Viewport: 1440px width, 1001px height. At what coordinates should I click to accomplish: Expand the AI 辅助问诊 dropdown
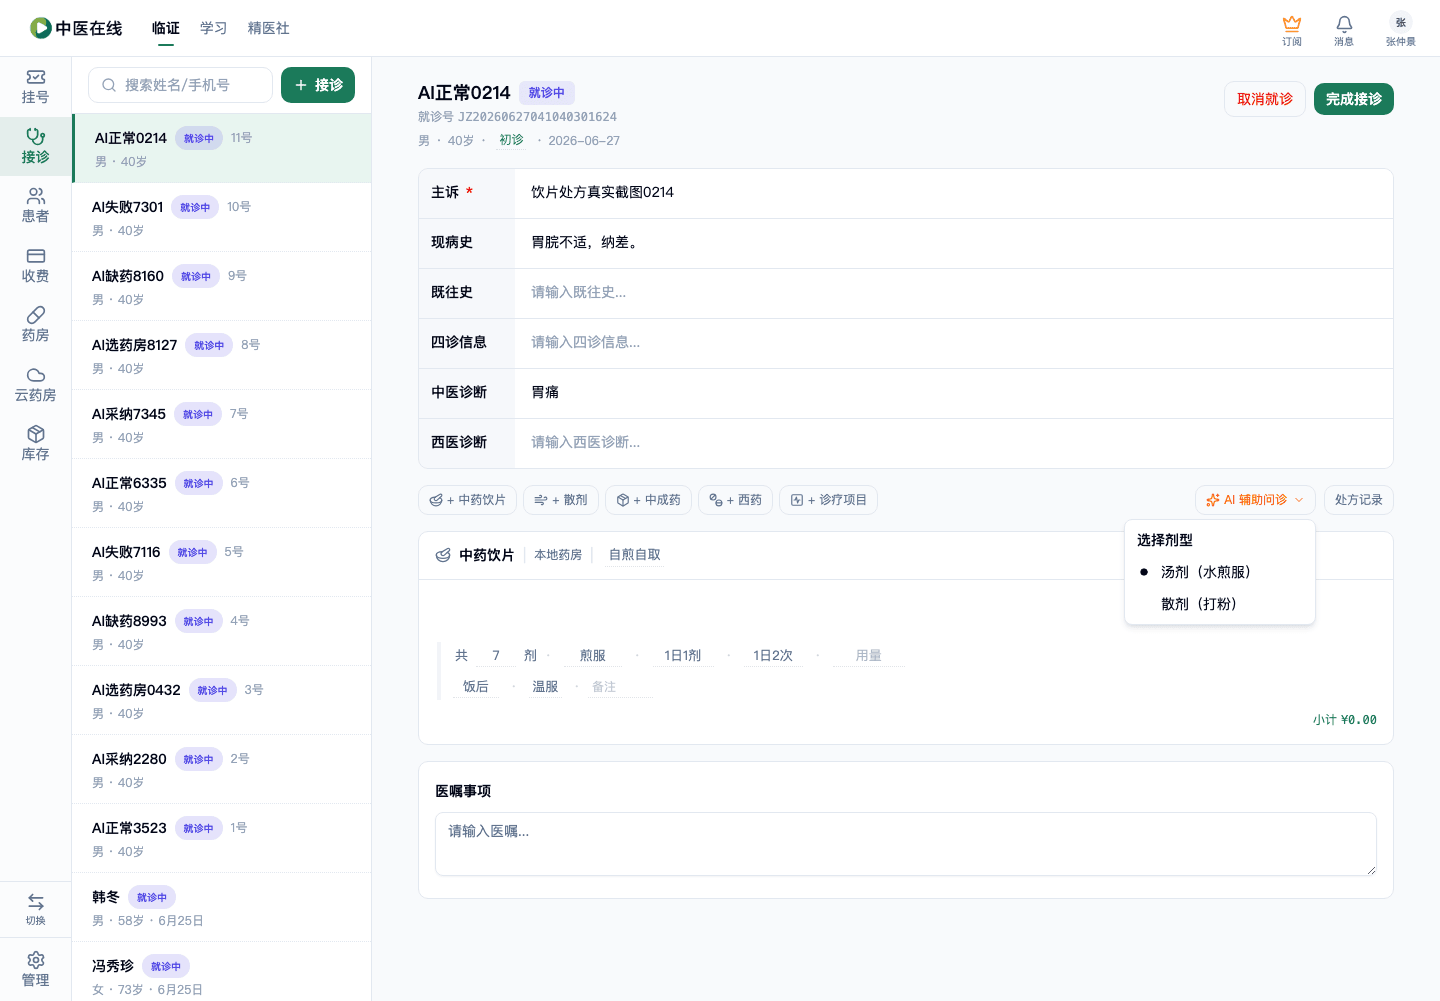(x=1254, y=500)
